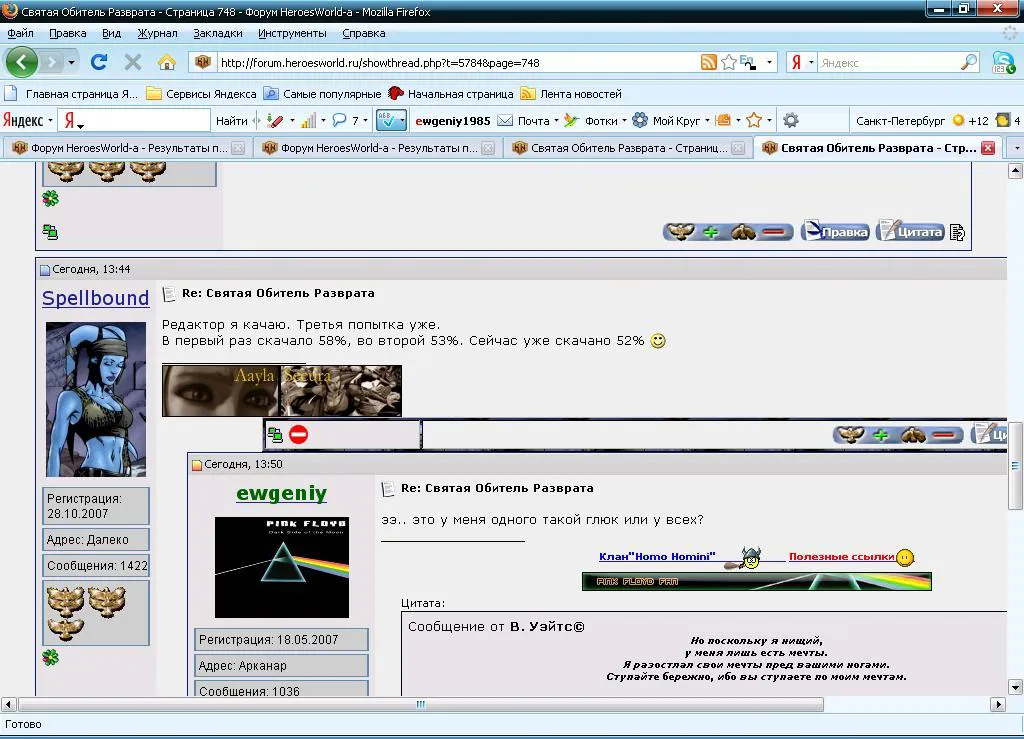The width and height of the screenshot is (1024, 739).
Task: Click the red report post icon
Action: [298, 435]
